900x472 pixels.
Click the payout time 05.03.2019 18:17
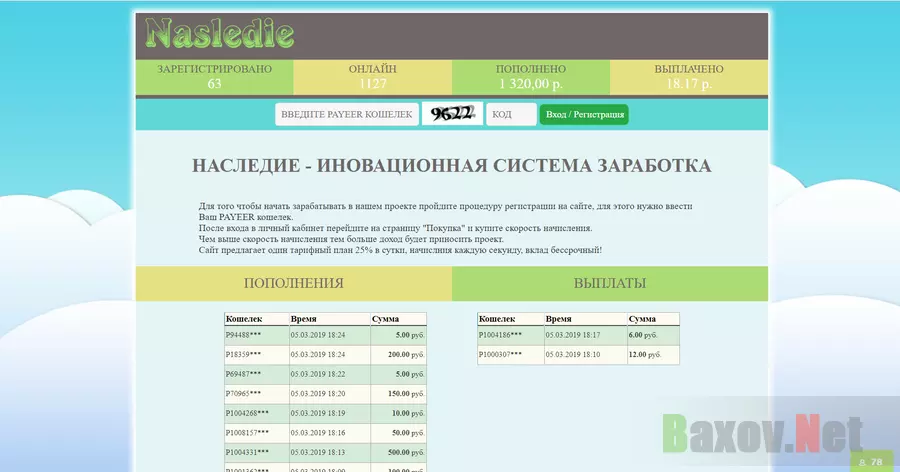click(585, 335)
